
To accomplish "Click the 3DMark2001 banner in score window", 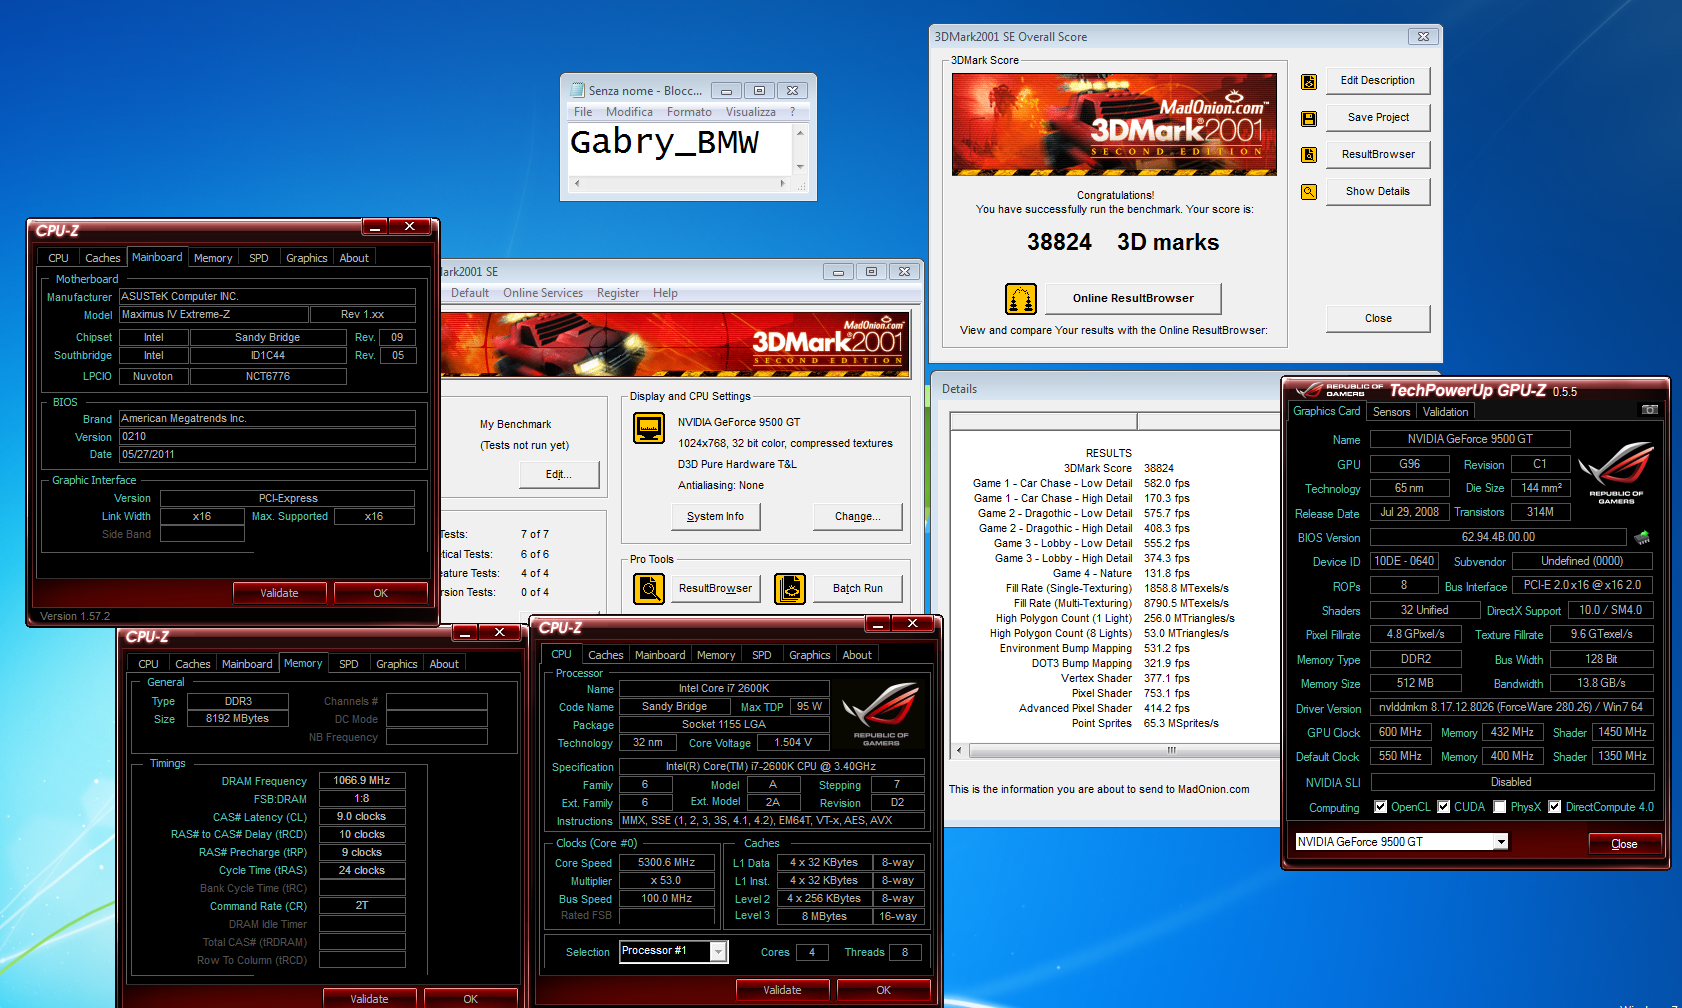I will tap(1114, 124).
